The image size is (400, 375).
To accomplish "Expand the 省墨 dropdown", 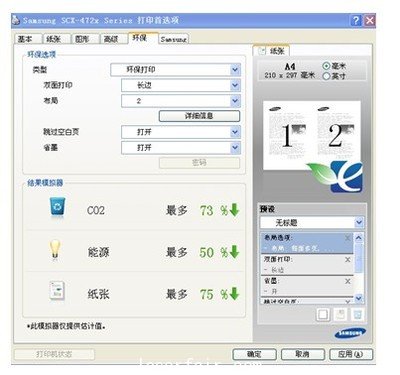I will coord(181,147).
